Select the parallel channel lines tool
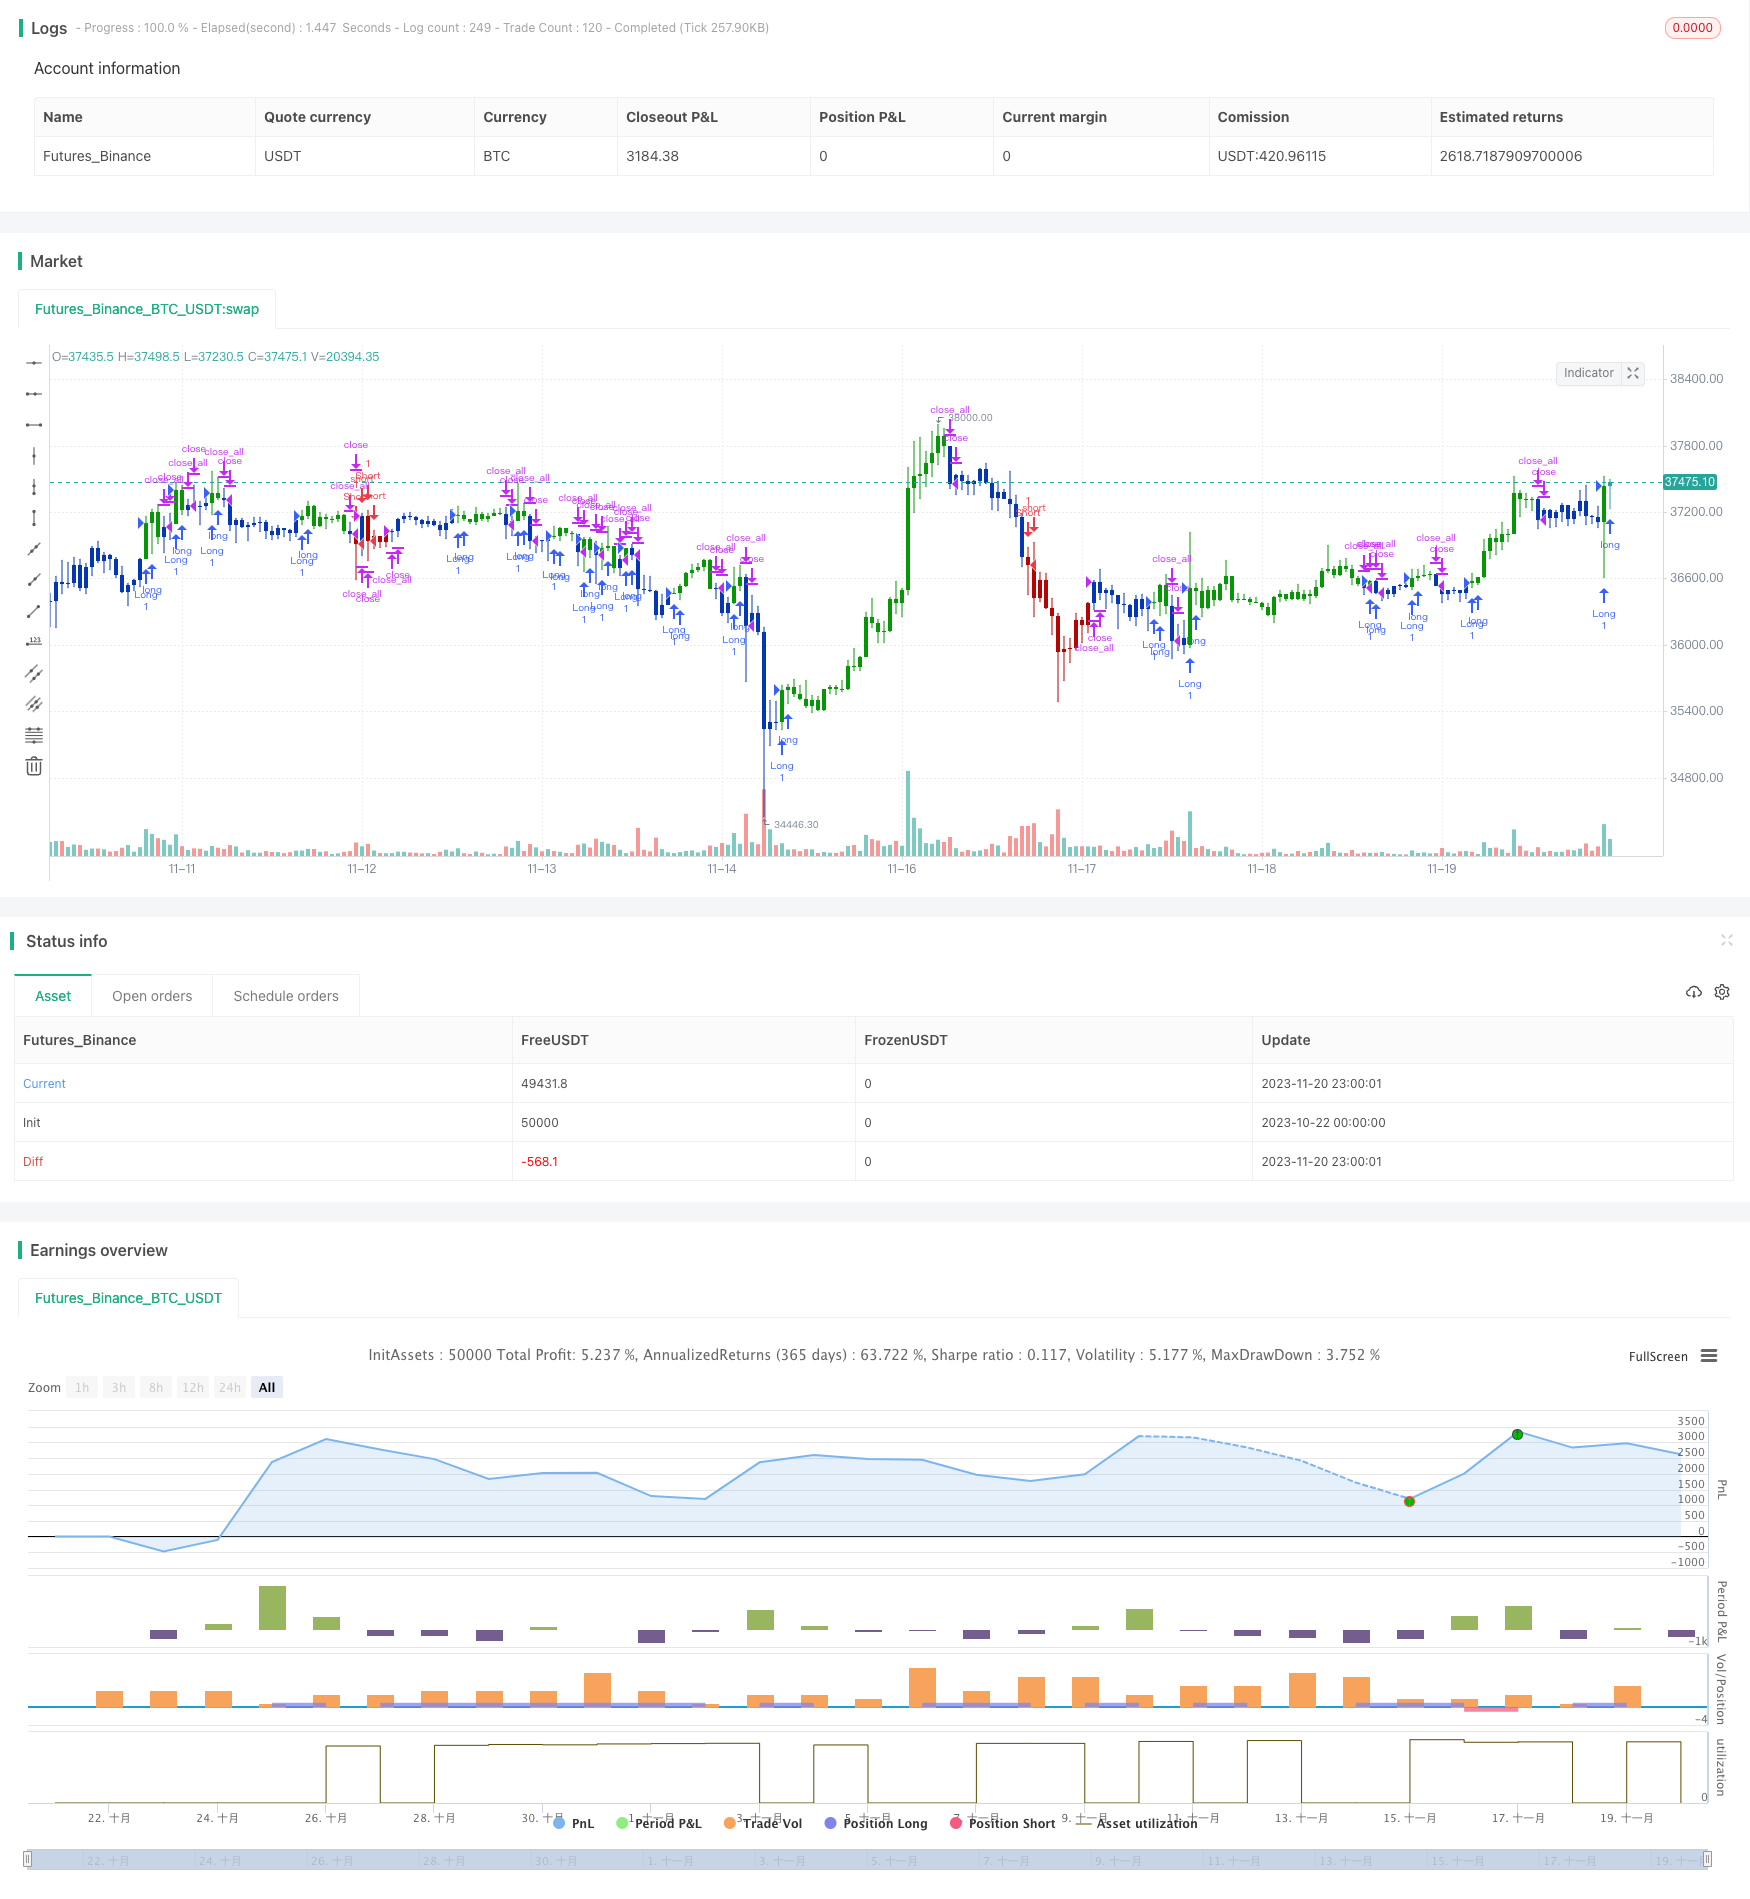 click(x=34, y=673)
